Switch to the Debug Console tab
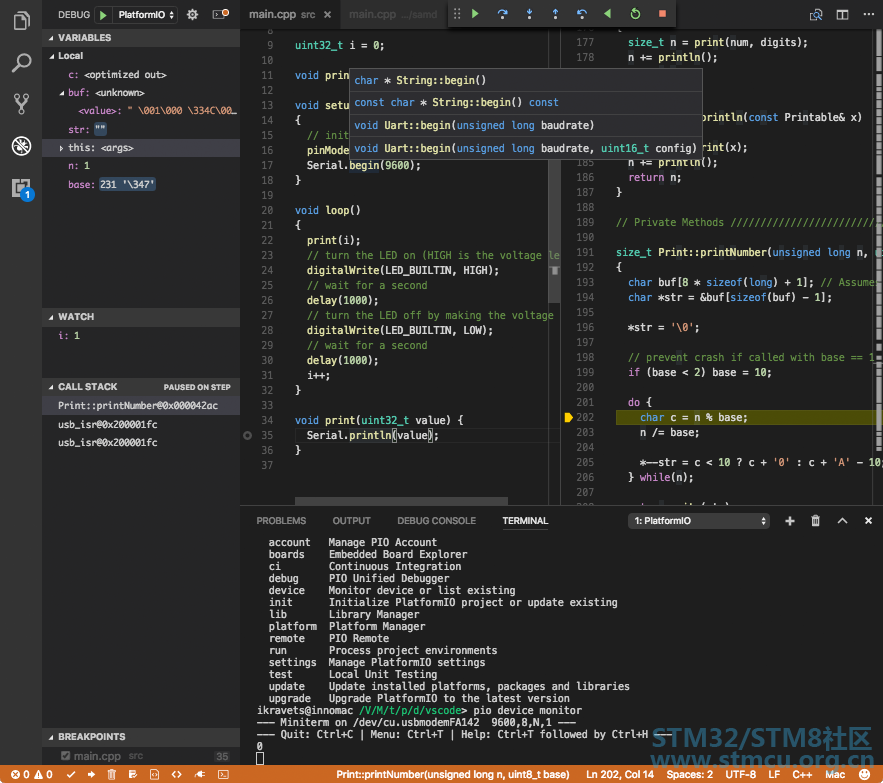Image resolution: width=883 pixels, height=783 pixels. pyautogui.click(x=436, y=521)
